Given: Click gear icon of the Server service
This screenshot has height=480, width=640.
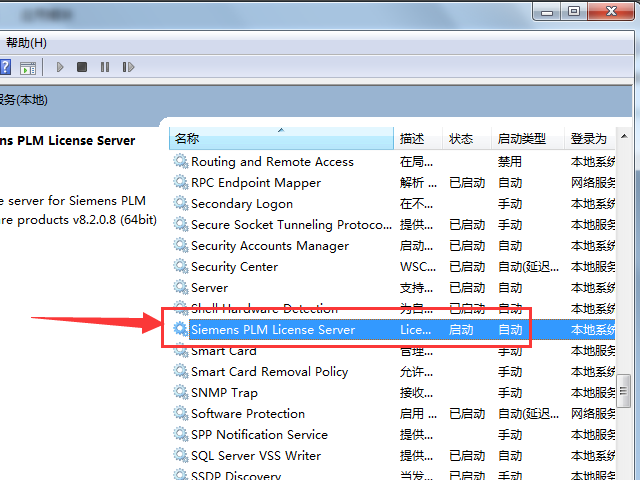Looking at the screenshot, I should (x=180, y=287).
